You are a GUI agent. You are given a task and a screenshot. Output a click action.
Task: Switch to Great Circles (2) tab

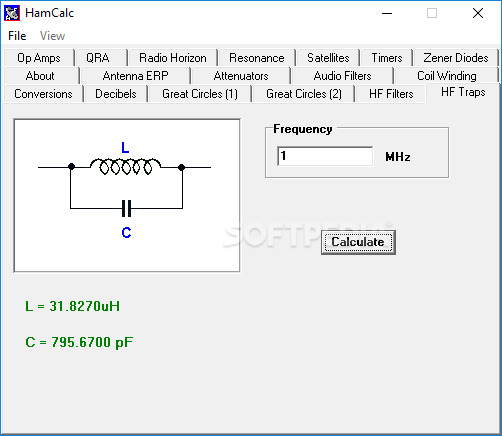(x=304, y=94)
